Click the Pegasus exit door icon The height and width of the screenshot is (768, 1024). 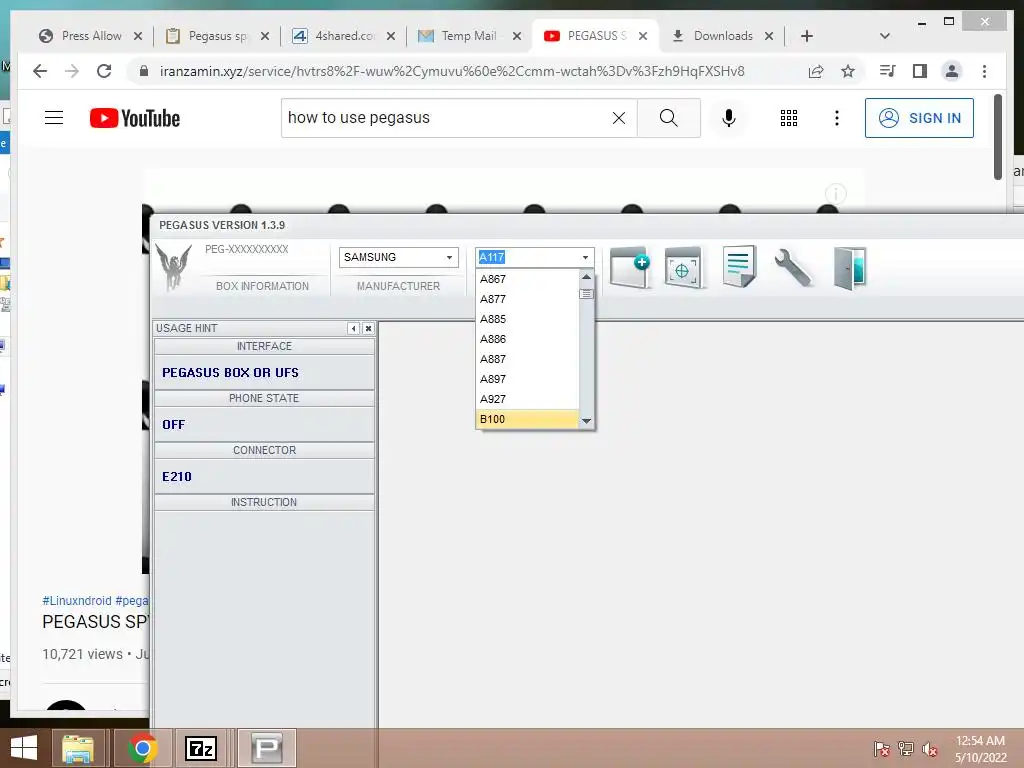(850, 268)
